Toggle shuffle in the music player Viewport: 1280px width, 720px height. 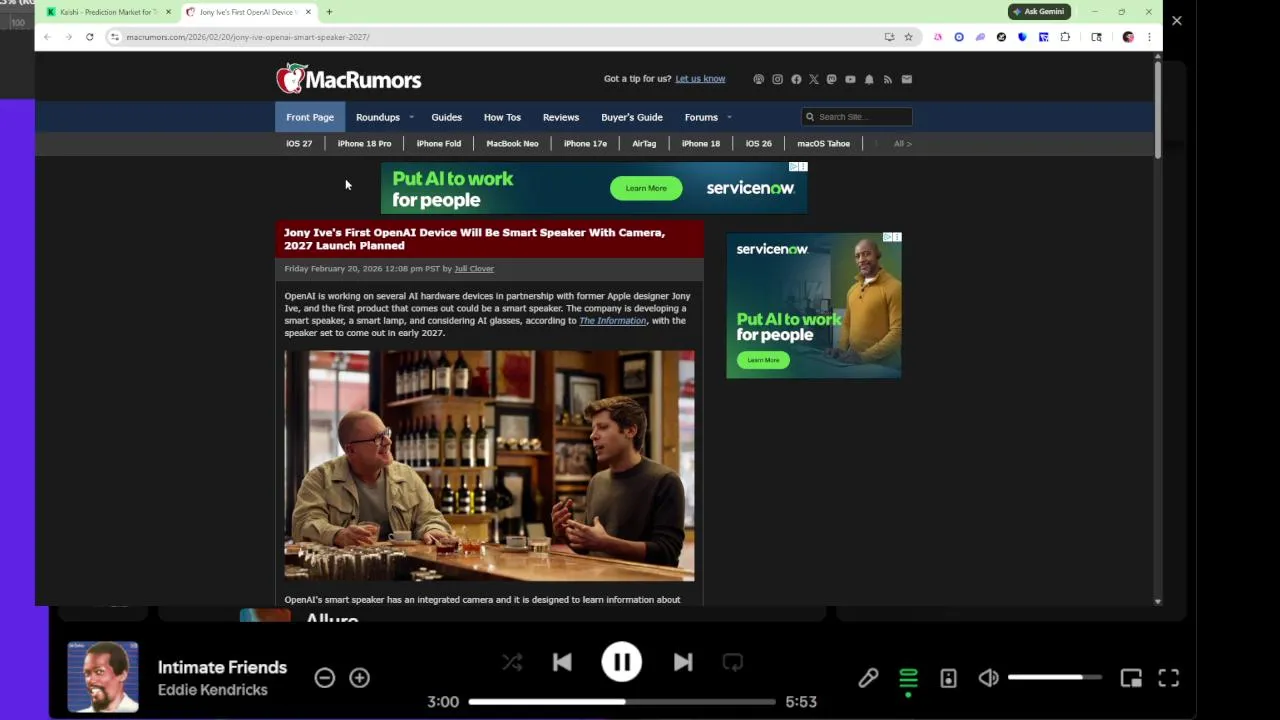coord(512,662)
